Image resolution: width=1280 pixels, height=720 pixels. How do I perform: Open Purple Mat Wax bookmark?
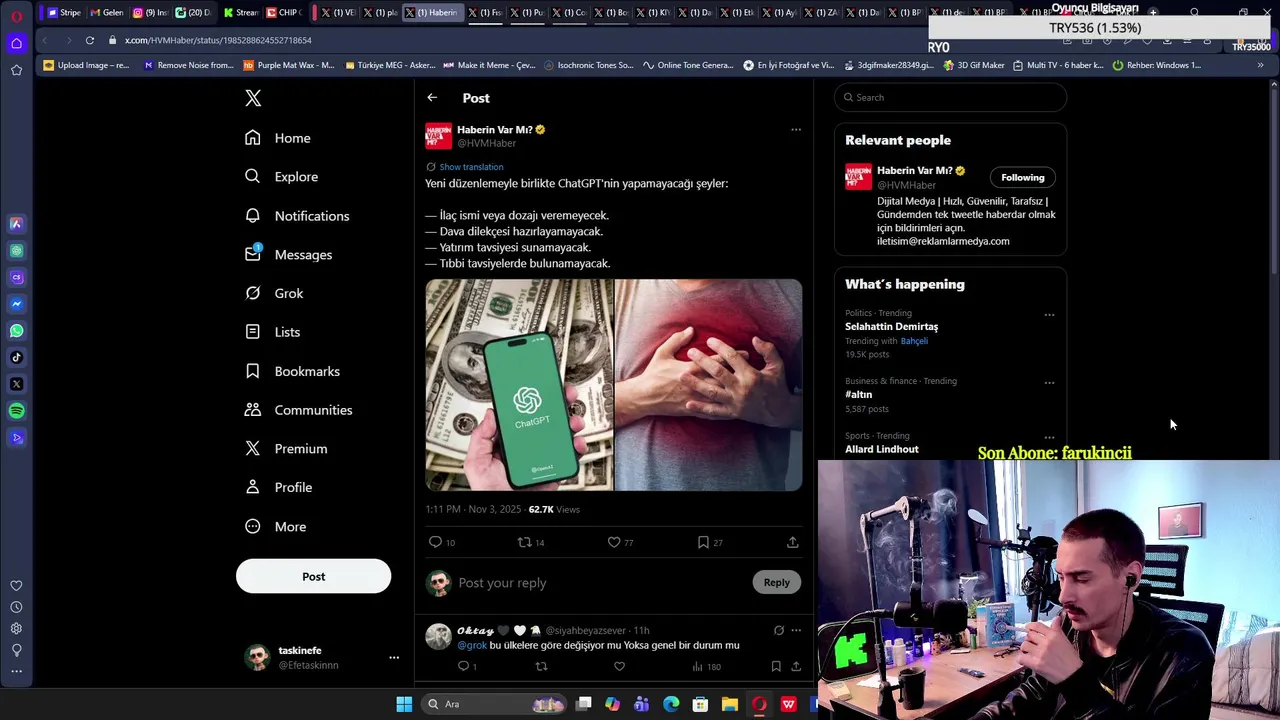[x=289, y=65]
